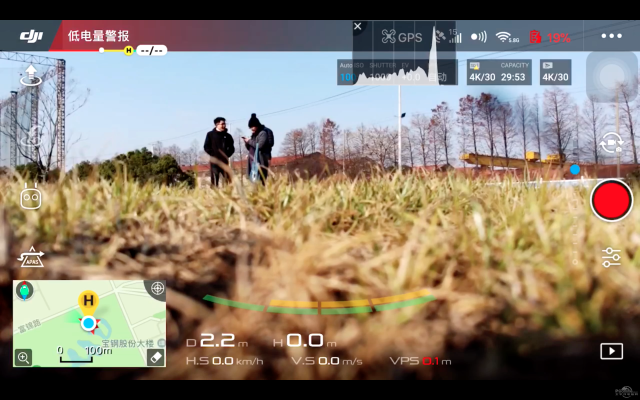Open camera parameter sliders settings

(611, 257)
